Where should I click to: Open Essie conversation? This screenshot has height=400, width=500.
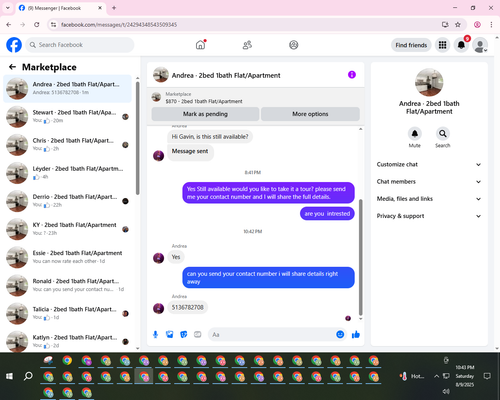[x=67, y=257]
